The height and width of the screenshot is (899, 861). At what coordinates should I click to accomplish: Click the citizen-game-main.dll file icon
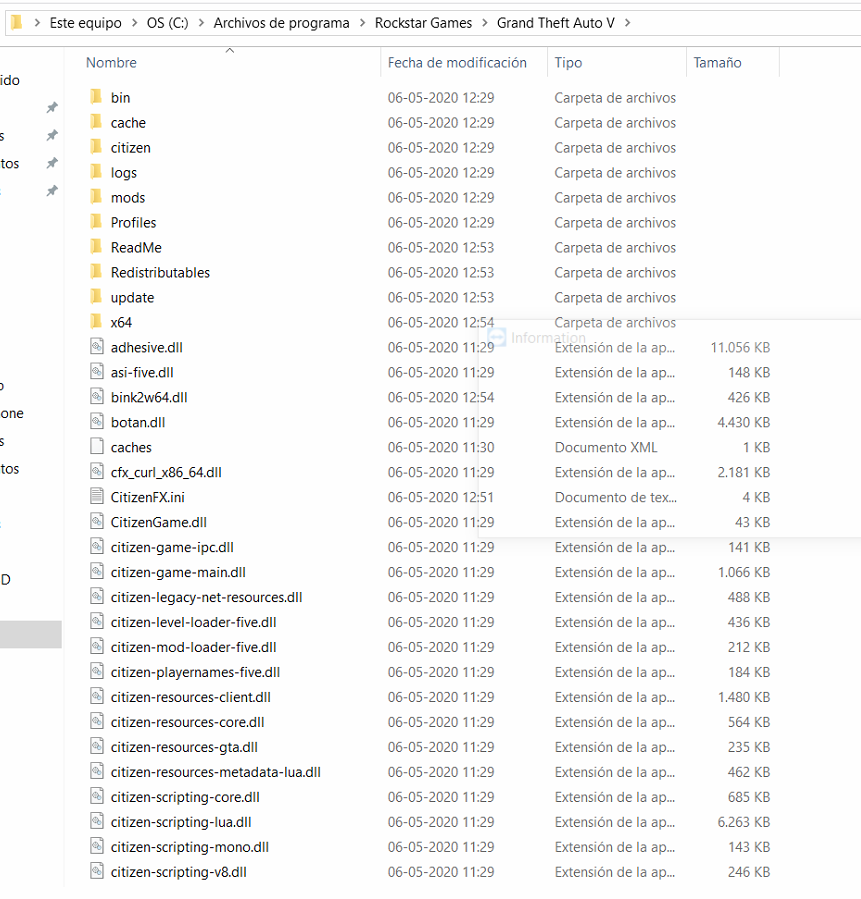pos(97,572)
